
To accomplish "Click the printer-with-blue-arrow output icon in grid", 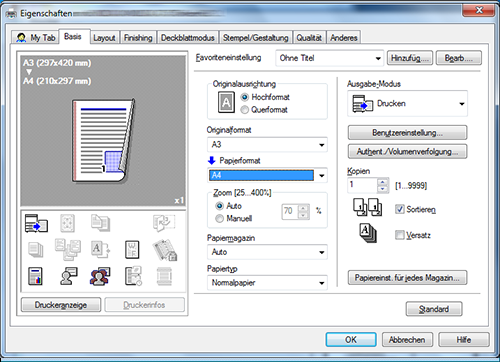I will point(36,223).
